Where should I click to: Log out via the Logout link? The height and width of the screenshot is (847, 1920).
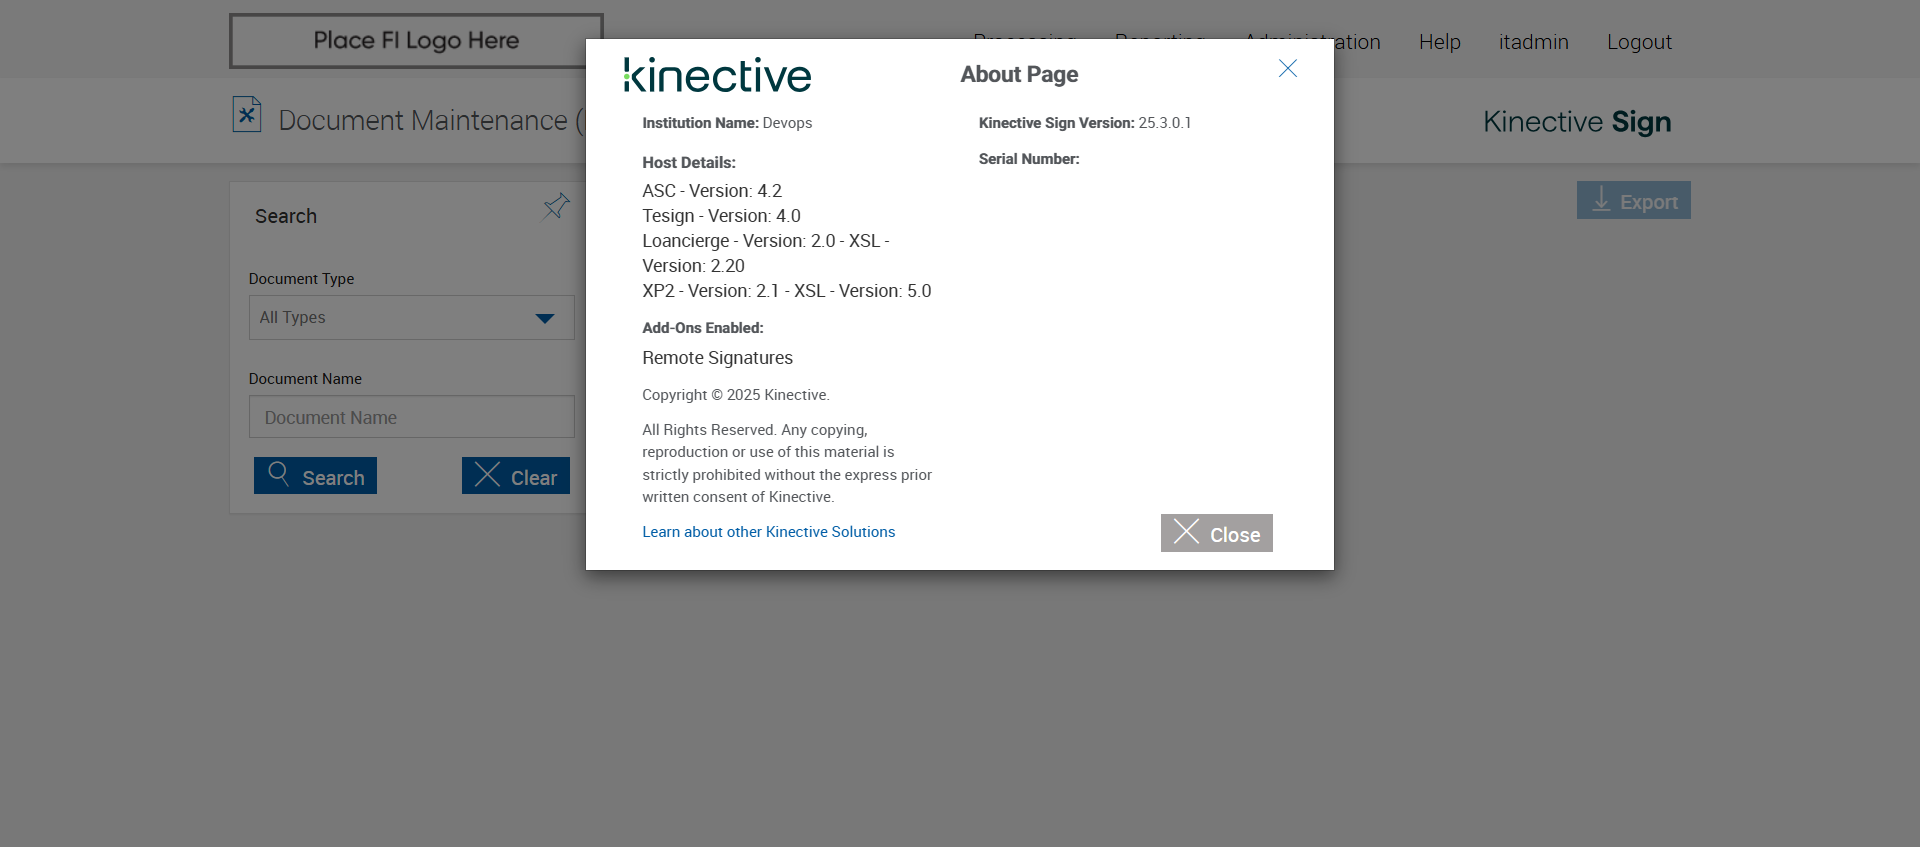point(1639,42)
